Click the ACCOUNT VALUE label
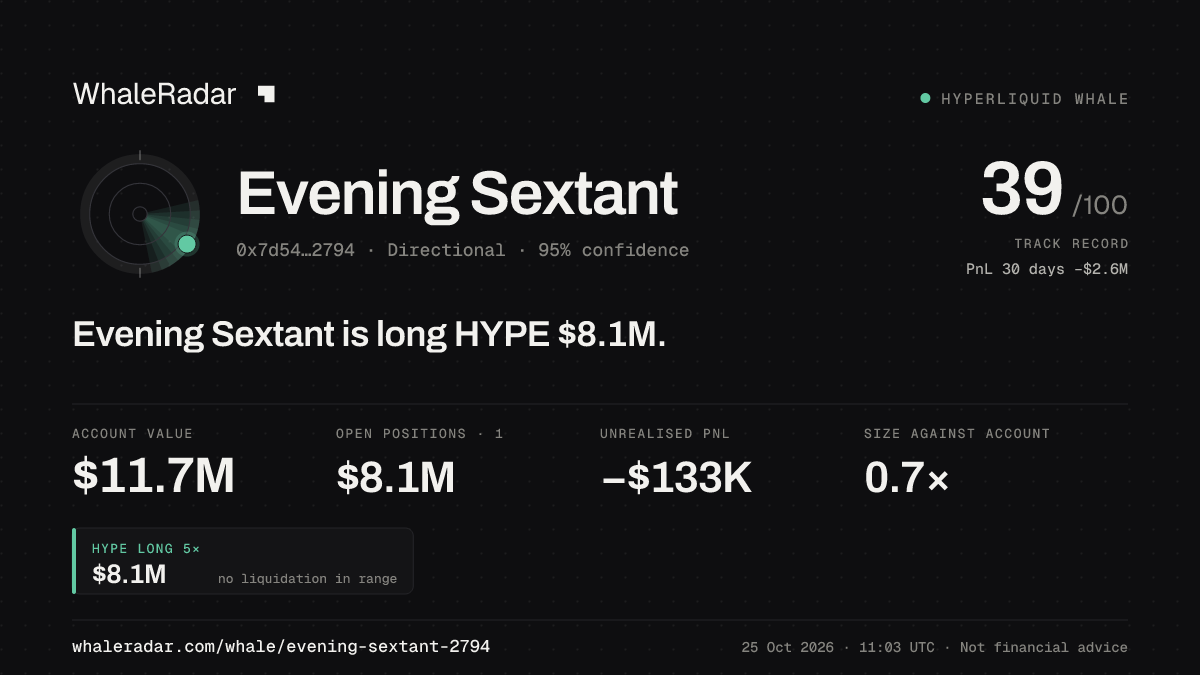The height and width of the screenshot is (675, 1200). (132, 433)
